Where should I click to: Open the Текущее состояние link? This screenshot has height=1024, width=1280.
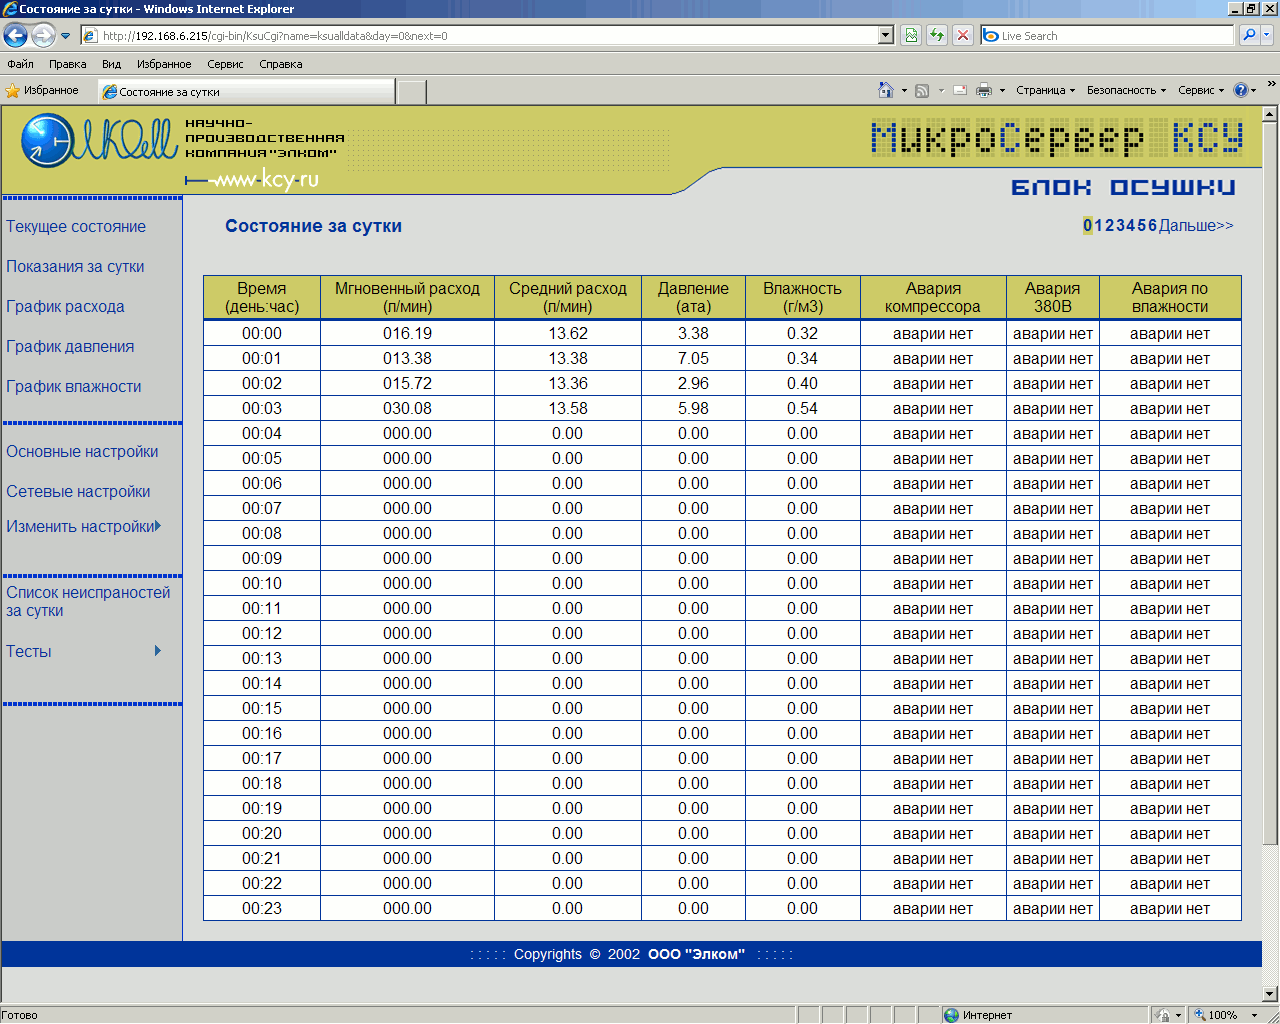(x=76, y=227)
